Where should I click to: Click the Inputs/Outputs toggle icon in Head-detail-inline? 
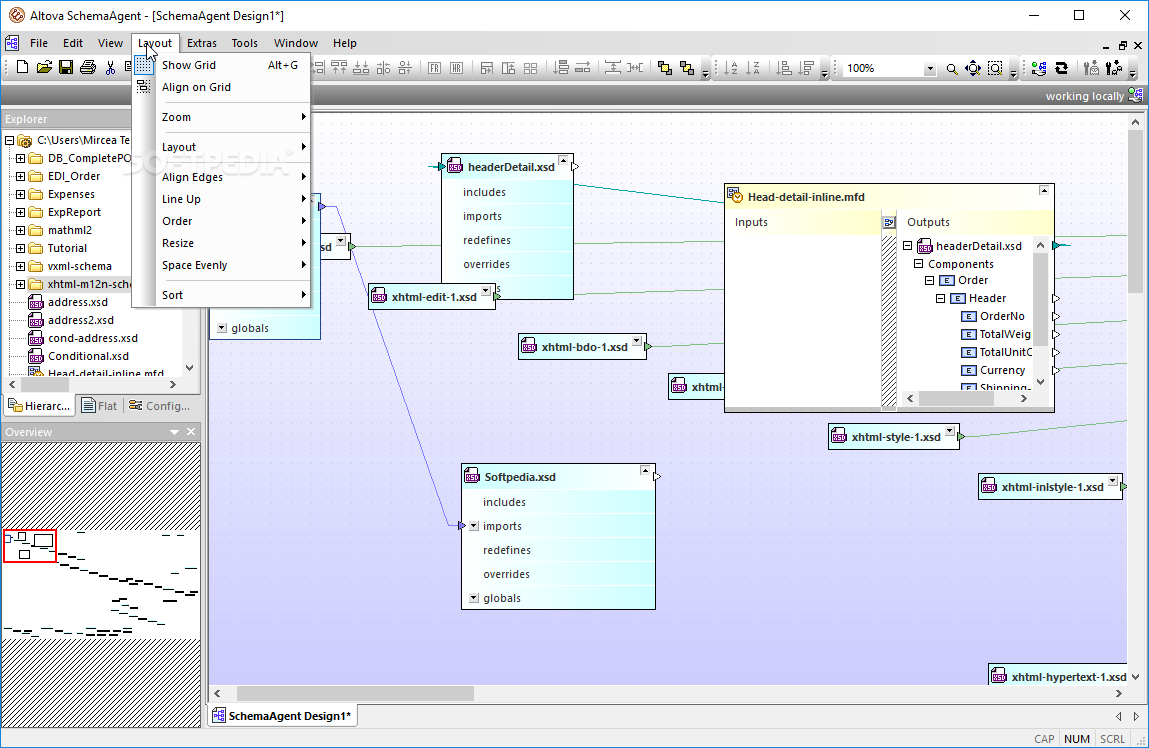(x=889, y=222)
